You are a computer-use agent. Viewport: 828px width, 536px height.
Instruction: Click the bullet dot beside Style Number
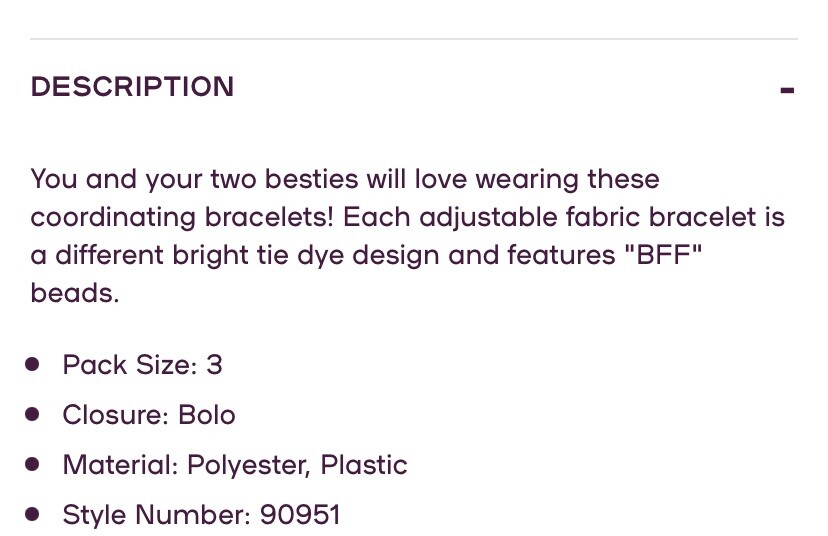[x=33, y=515]
